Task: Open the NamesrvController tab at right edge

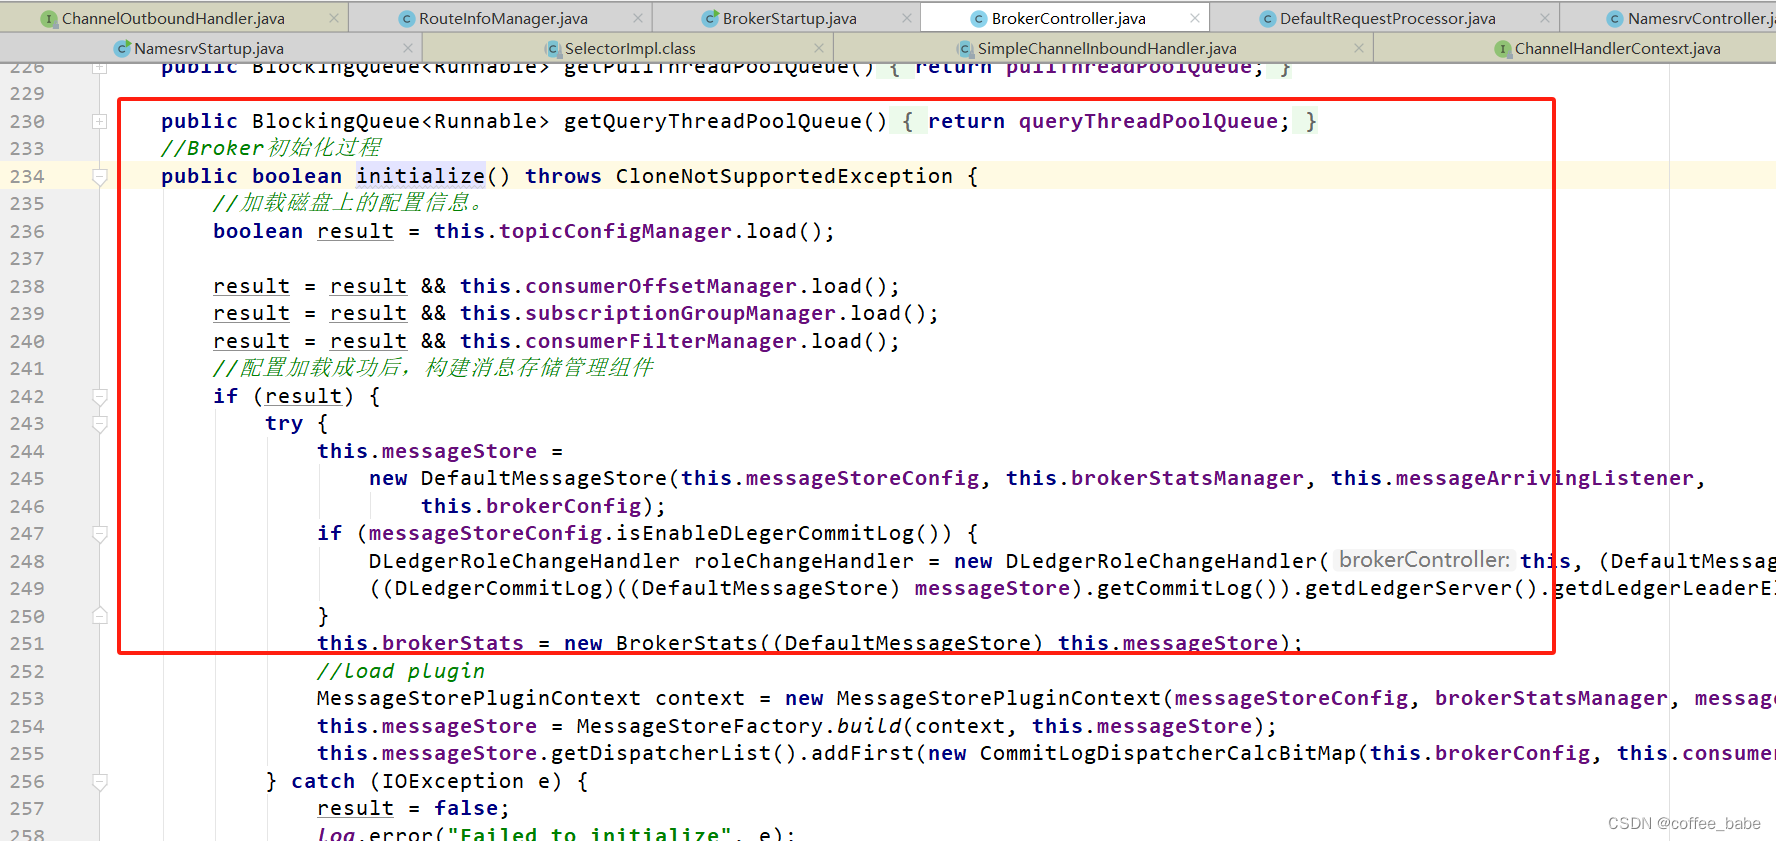Action: [x=1700, y=18]
